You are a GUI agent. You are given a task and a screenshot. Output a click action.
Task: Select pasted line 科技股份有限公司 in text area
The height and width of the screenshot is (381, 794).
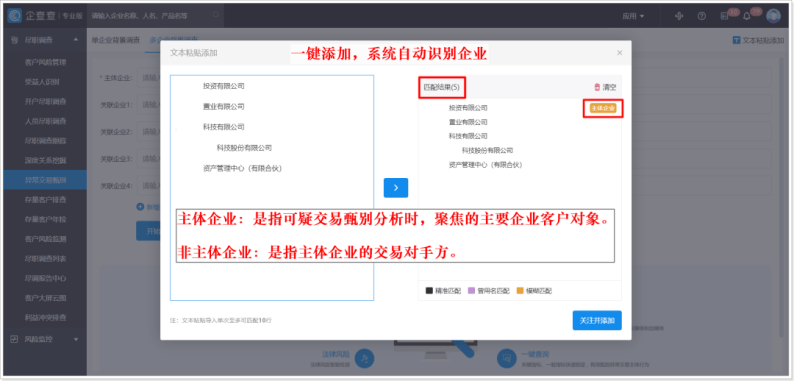(x=245, y=148)
